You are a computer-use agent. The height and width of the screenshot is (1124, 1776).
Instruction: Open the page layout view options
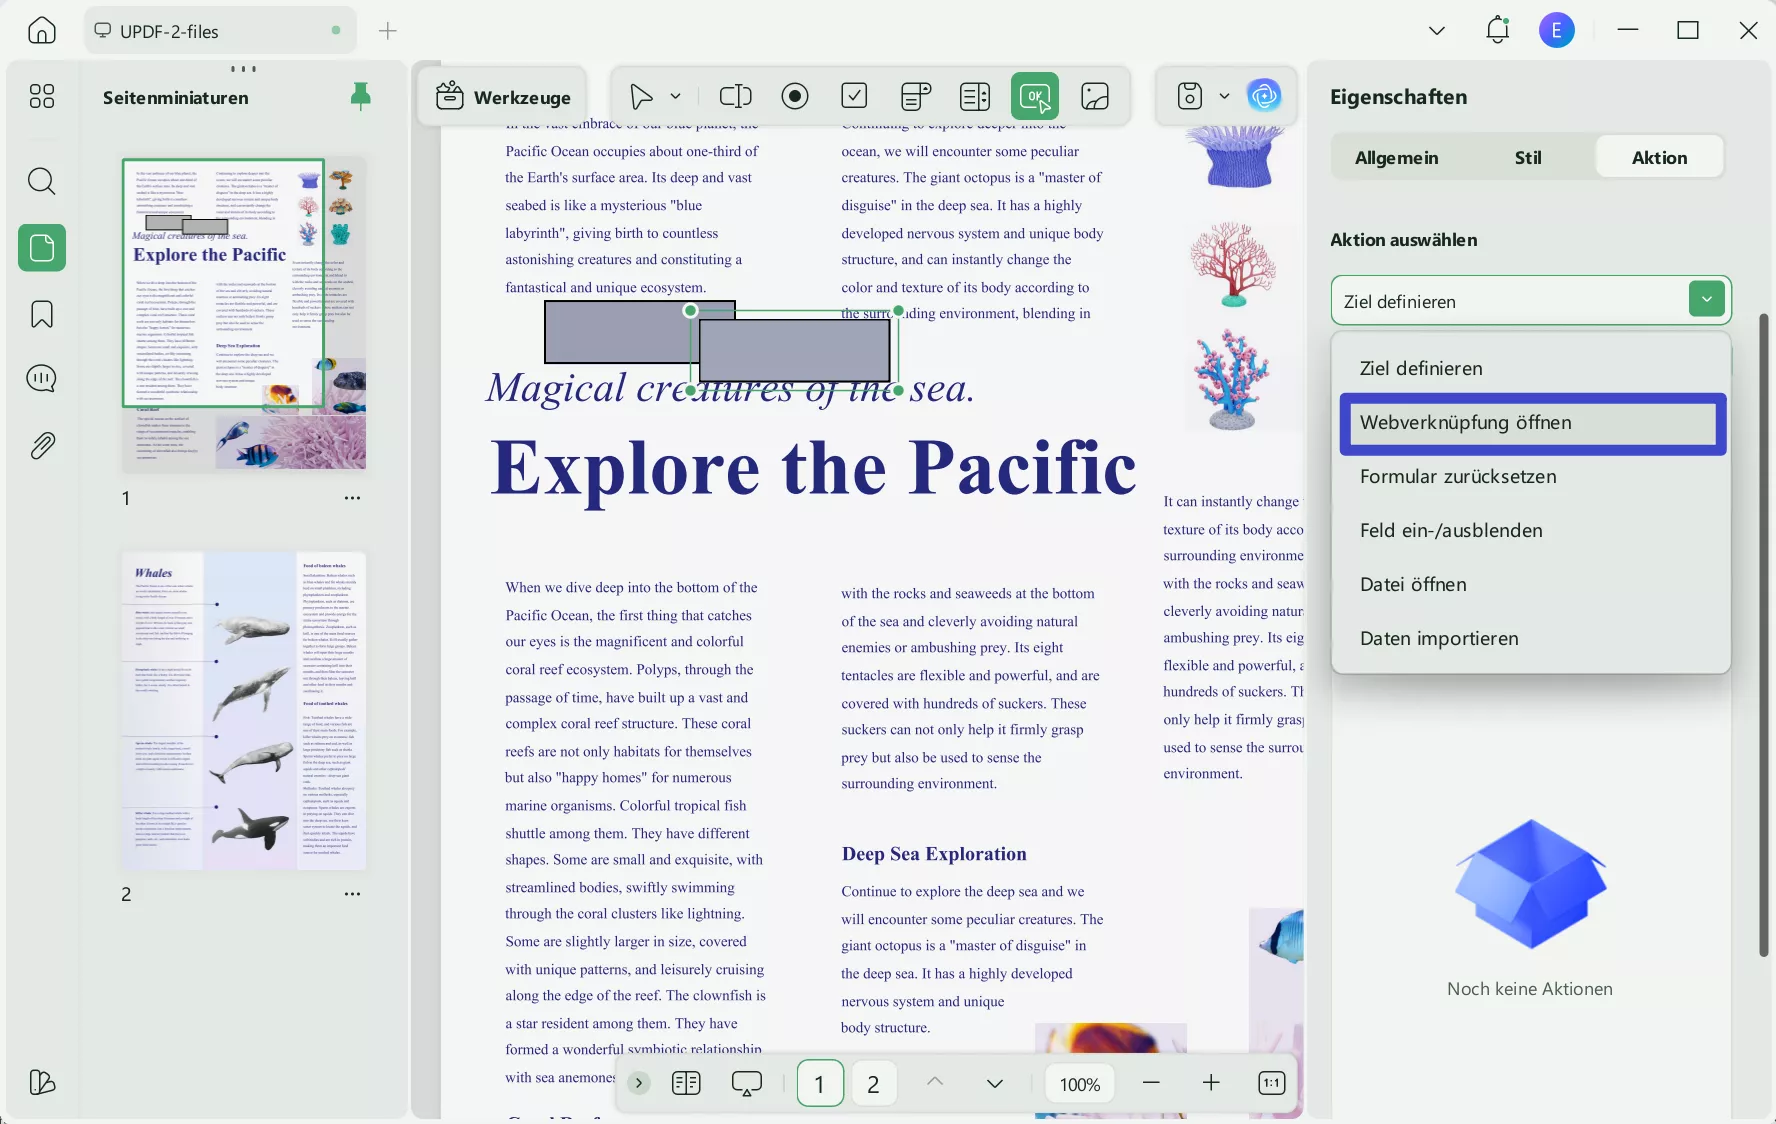[x=686, y=1083]
